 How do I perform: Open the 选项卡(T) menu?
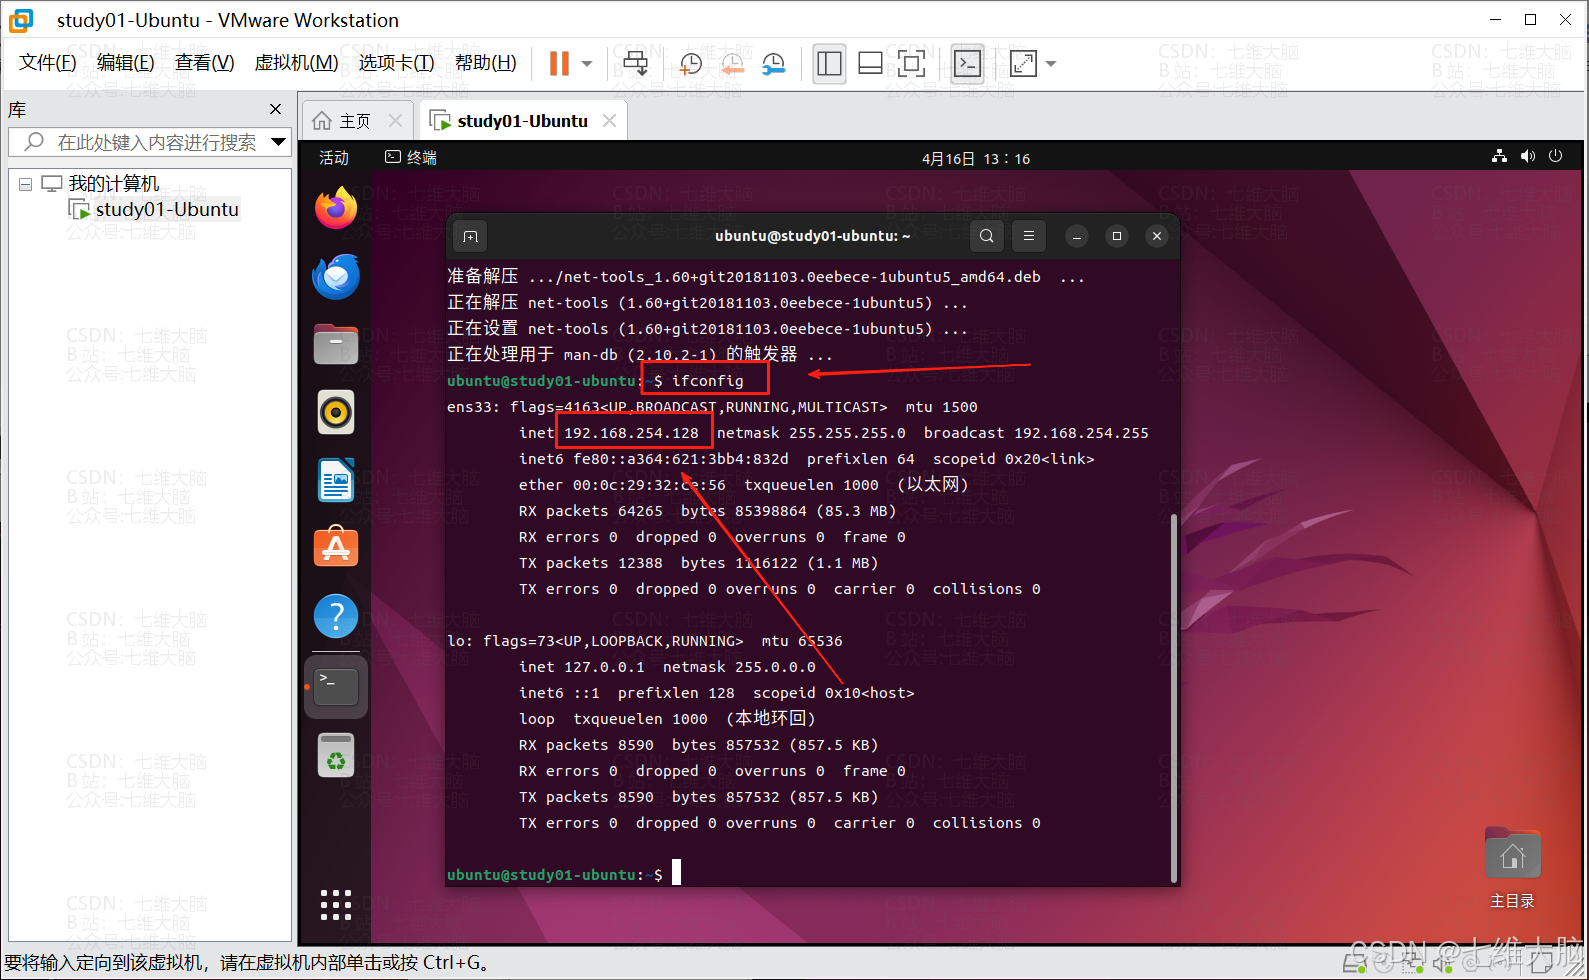click(x=396, y=63)
